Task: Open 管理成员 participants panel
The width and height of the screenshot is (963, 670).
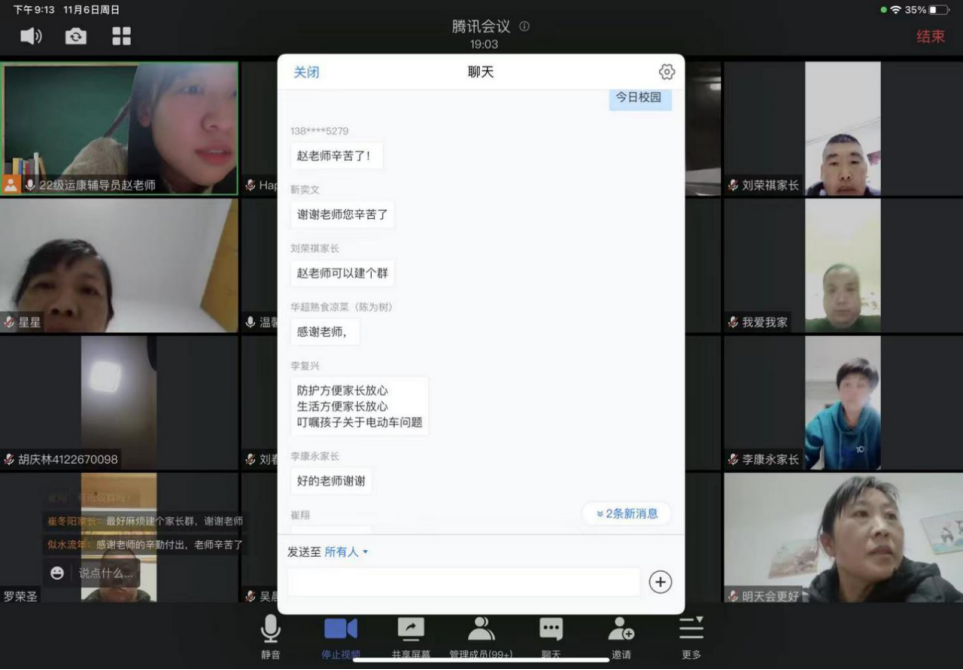Action: [x=481, y=635]
